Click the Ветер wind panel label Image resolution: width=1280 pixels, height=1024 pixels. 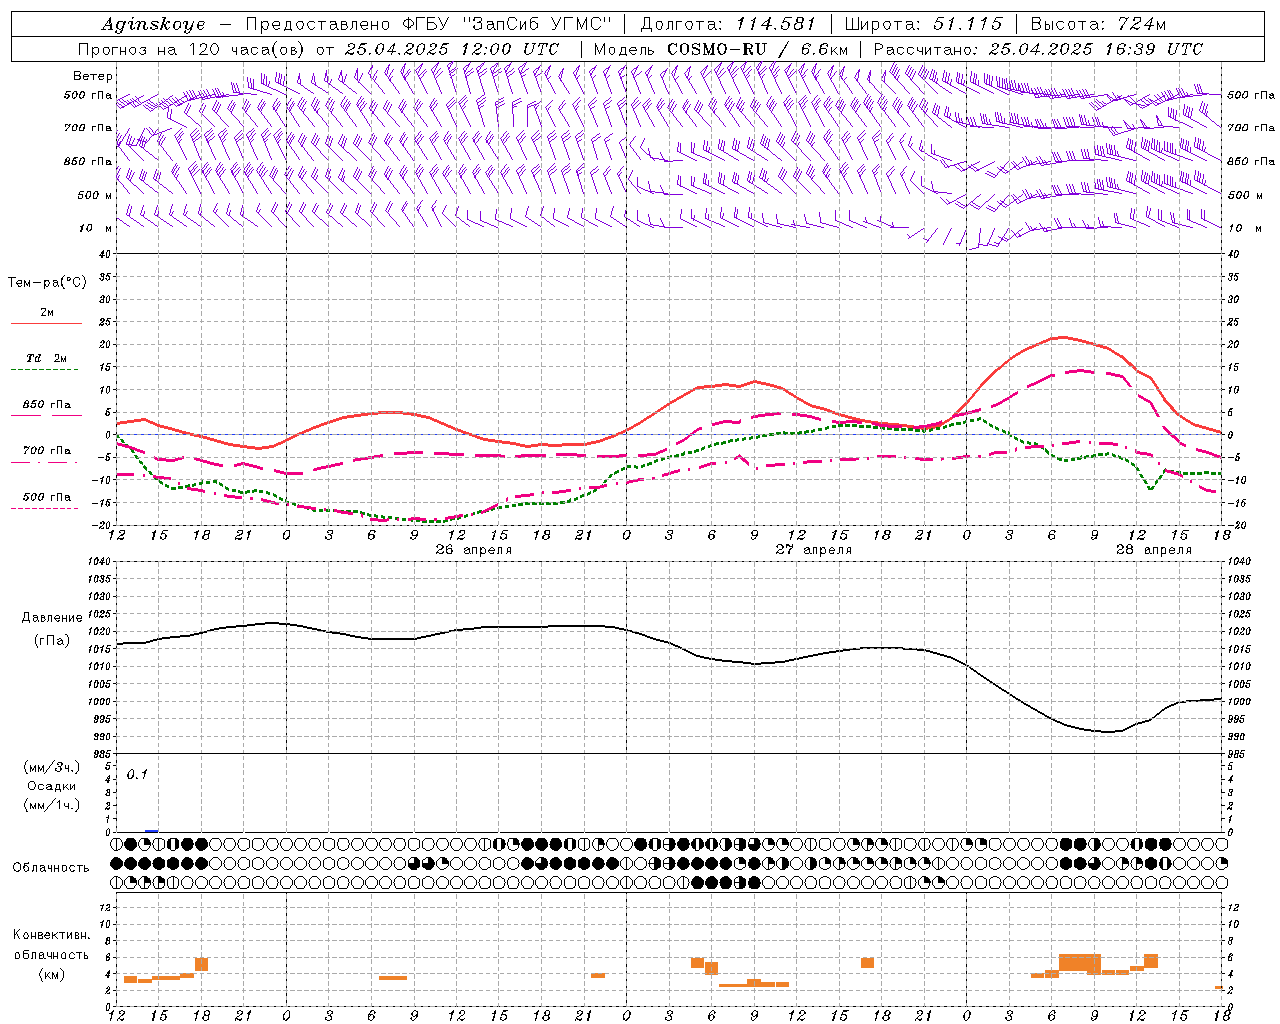tap(93, 76)
